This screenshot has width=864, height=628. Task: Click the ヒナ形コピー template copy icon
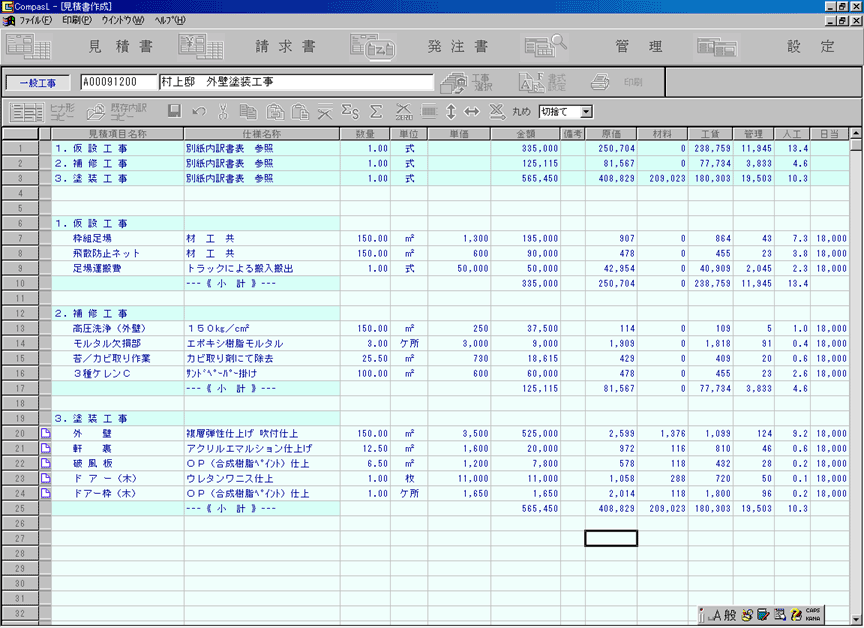[26, 112]
